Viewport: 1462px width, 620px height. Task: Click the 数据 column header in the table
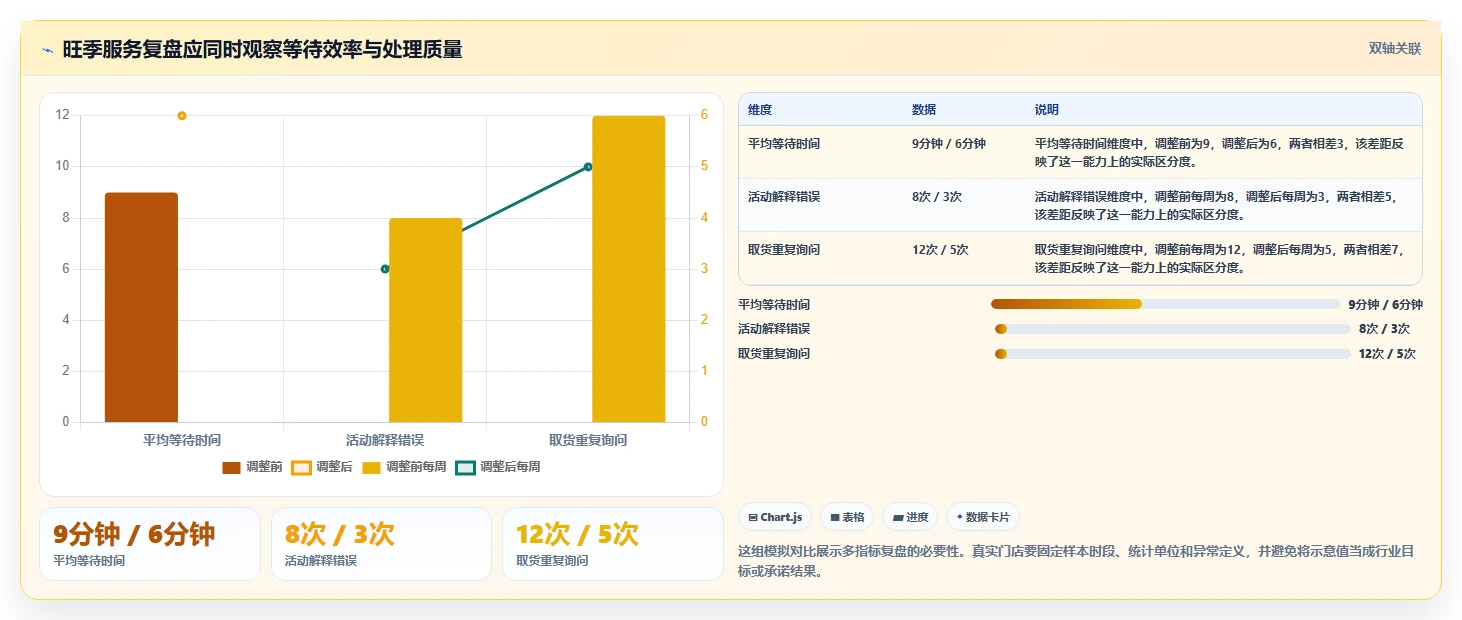pos(924,110)
